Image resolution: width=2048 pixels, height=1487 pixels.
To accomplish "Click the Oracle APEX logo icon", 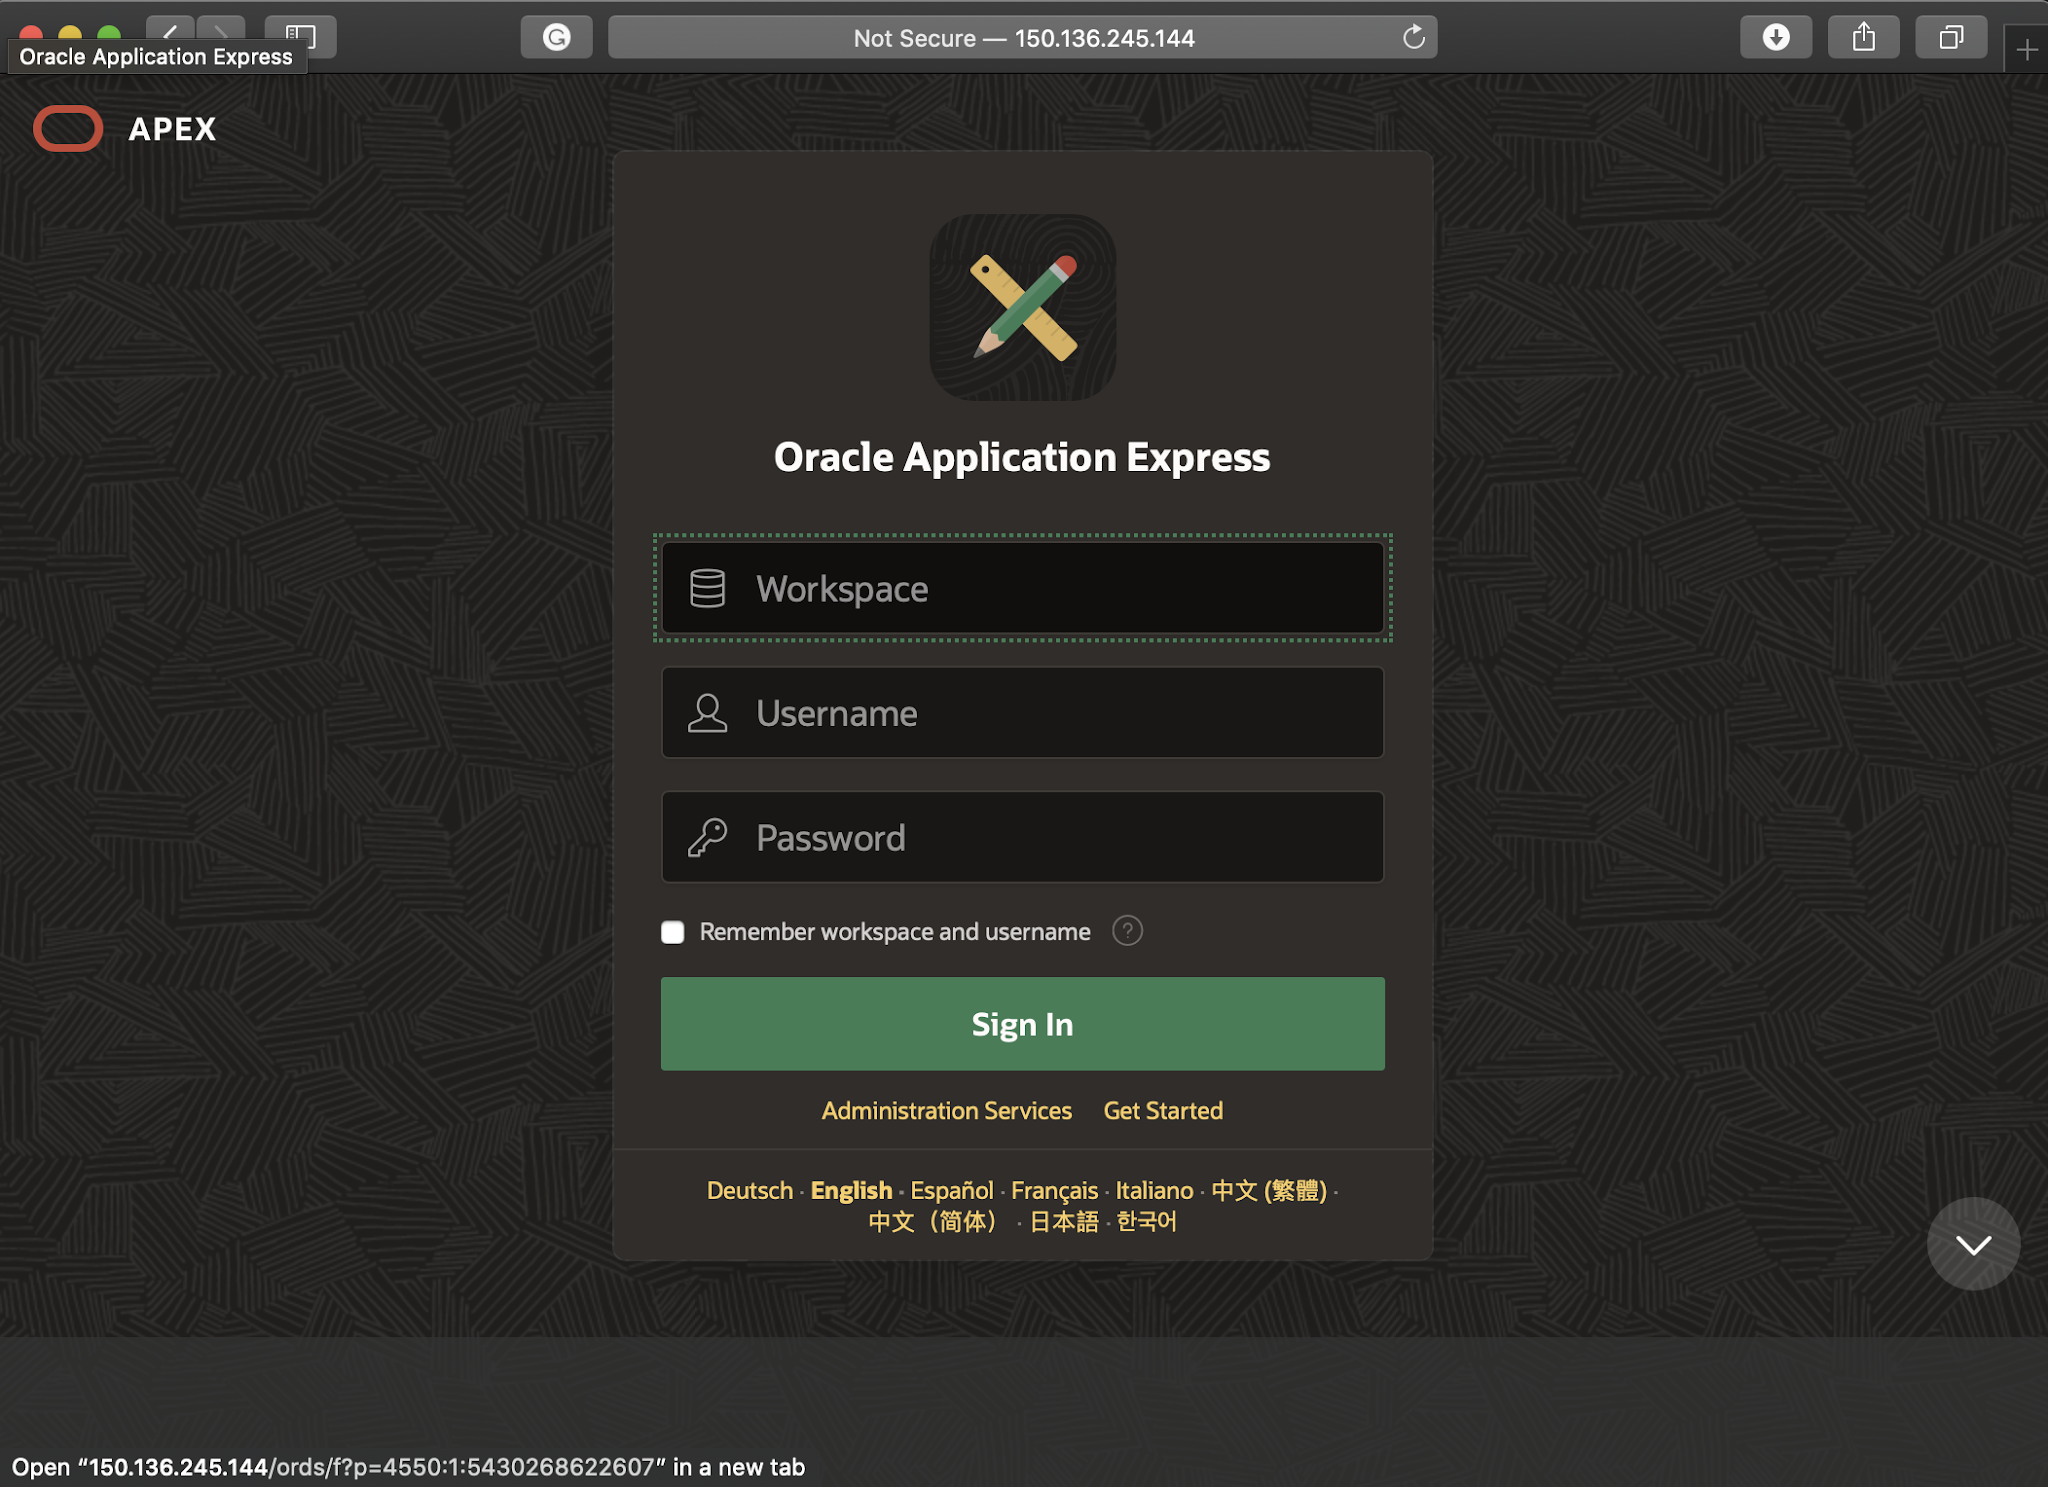I will point(68,129).
